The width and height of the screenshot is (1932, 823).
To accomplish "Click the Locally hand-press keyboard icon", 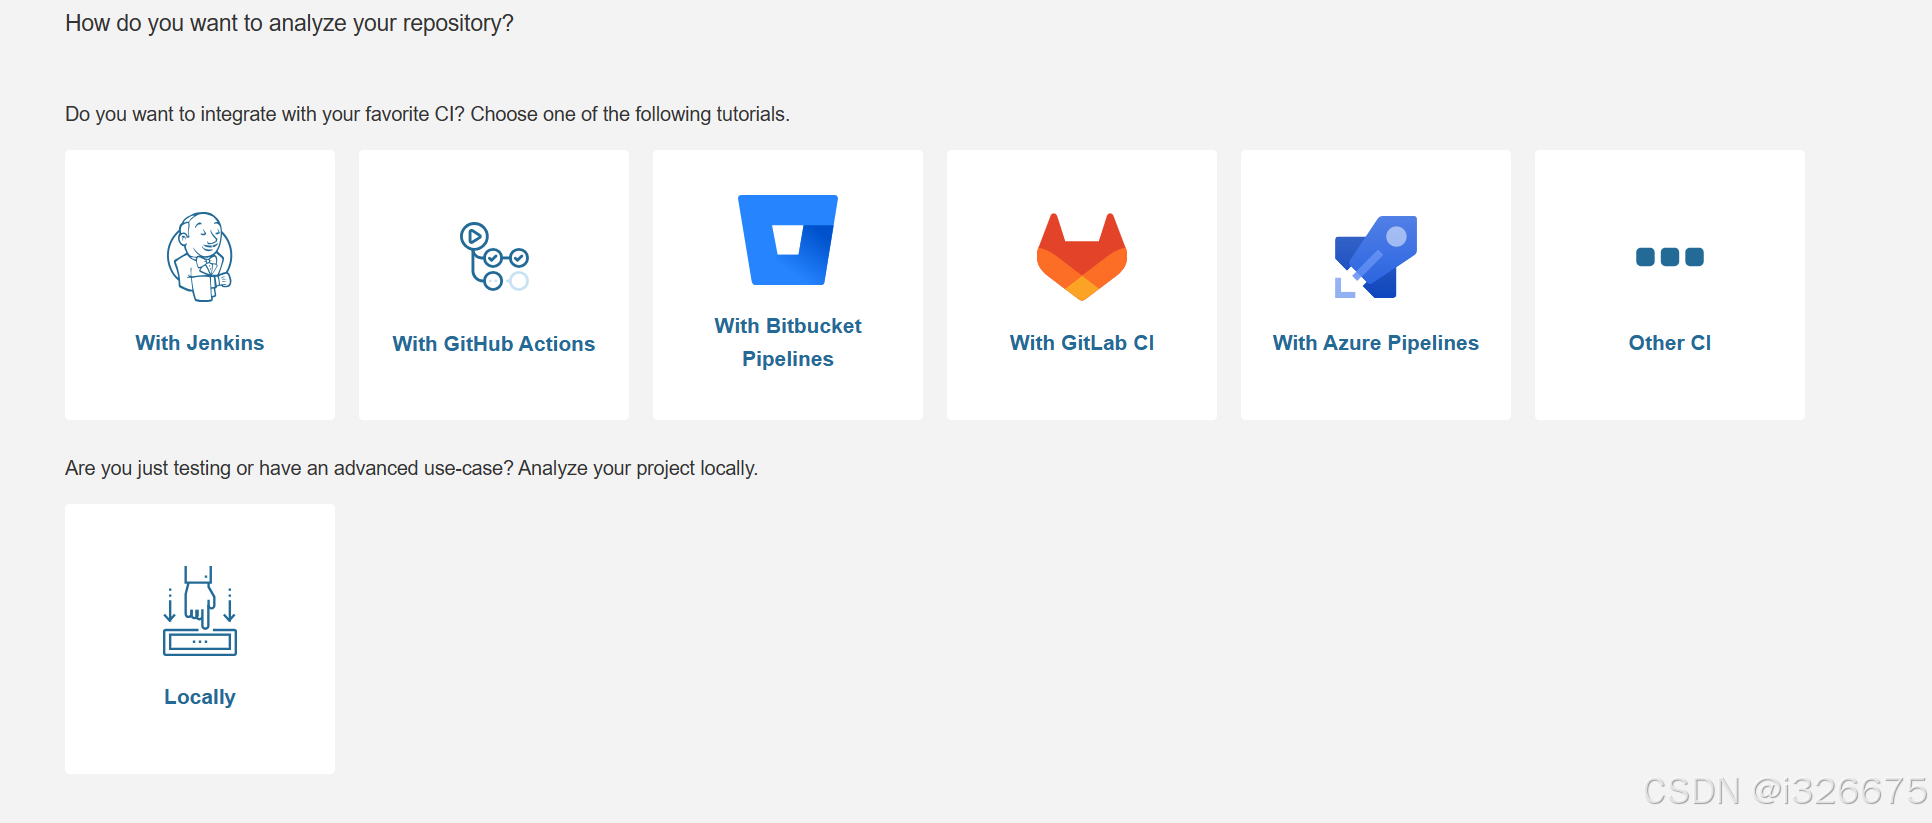I will [200, 611].
